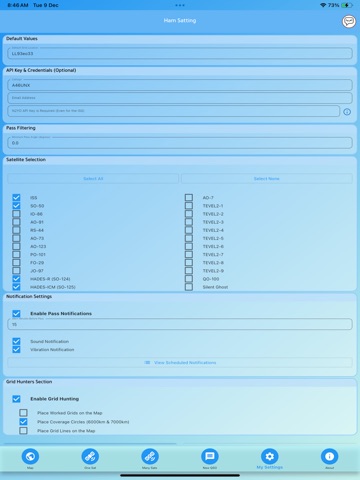Check the TEVEL2-7 satellite checkbox

[189, 254]
